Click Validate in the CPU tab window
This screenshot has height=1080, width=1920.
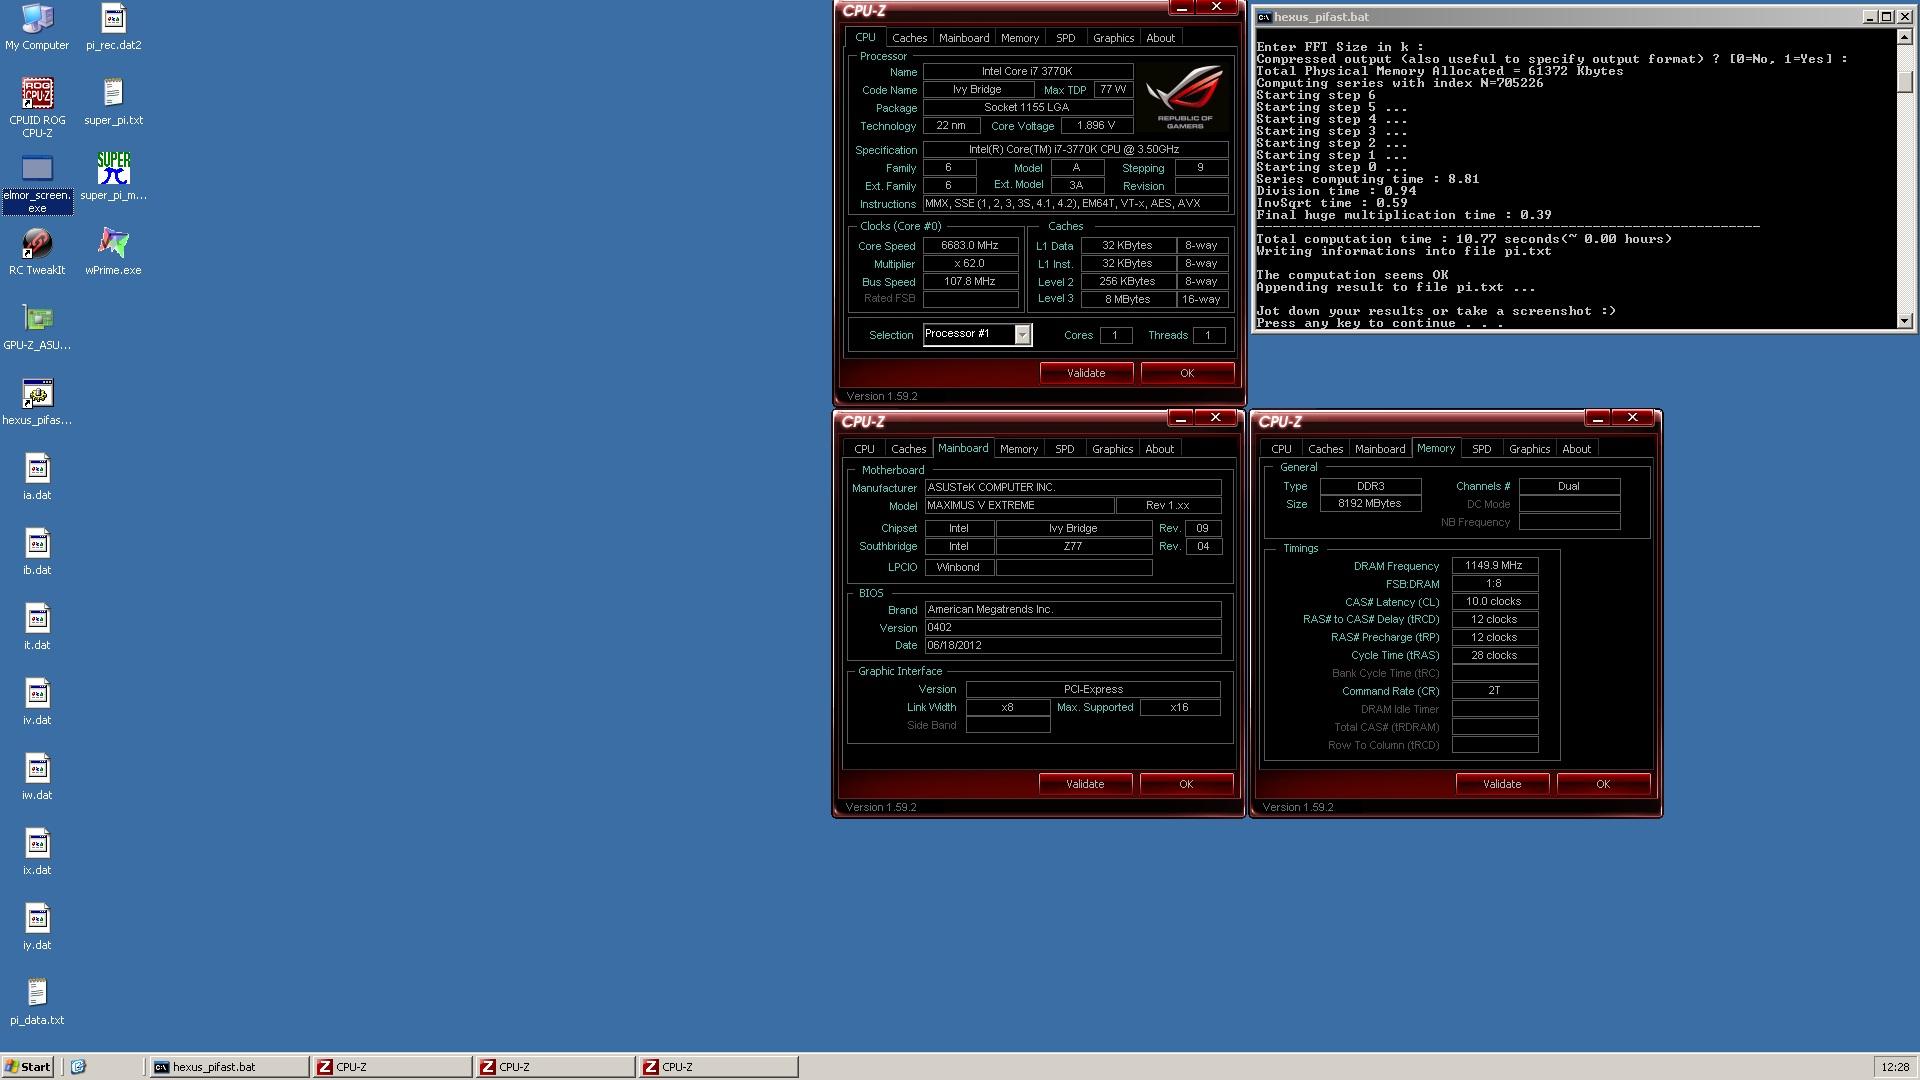(1086, 373)
